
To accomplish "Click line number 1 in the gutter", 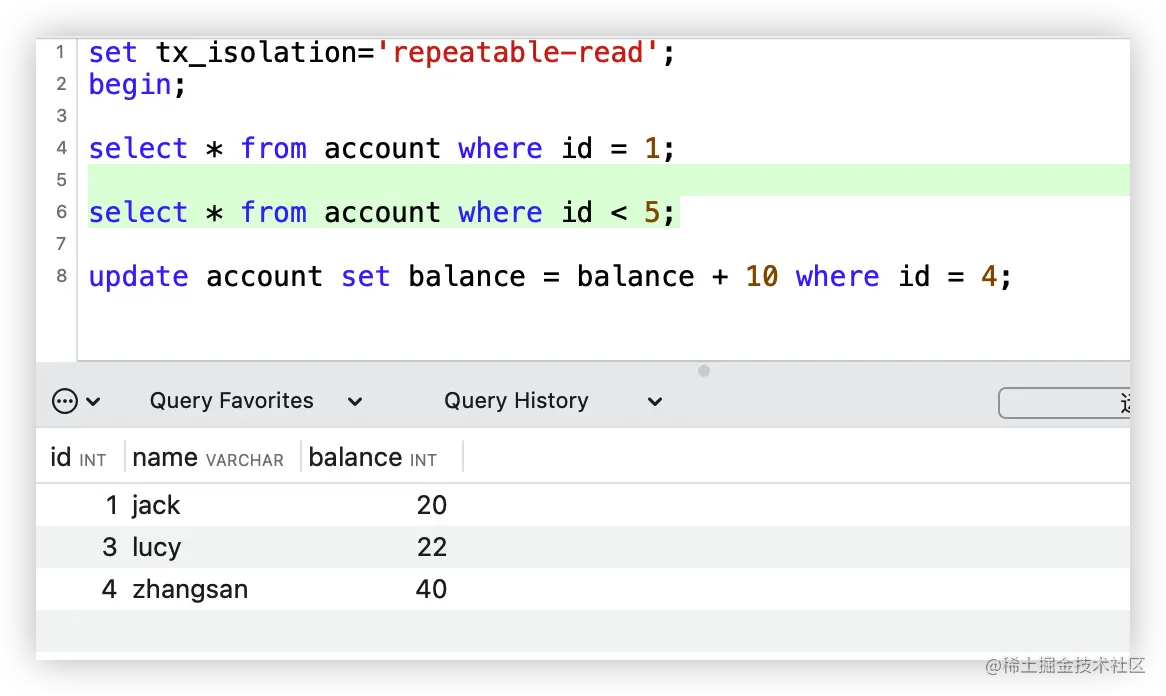I will [x=60, y=52].
